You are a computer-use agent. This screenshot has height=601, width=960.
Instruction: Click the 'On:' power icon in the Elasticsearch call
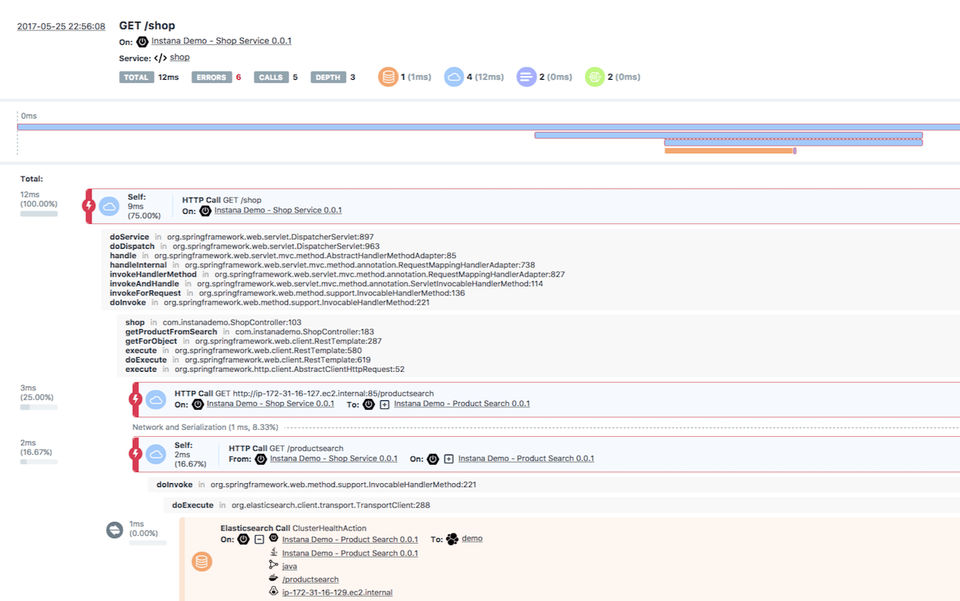tap(244, 539)
